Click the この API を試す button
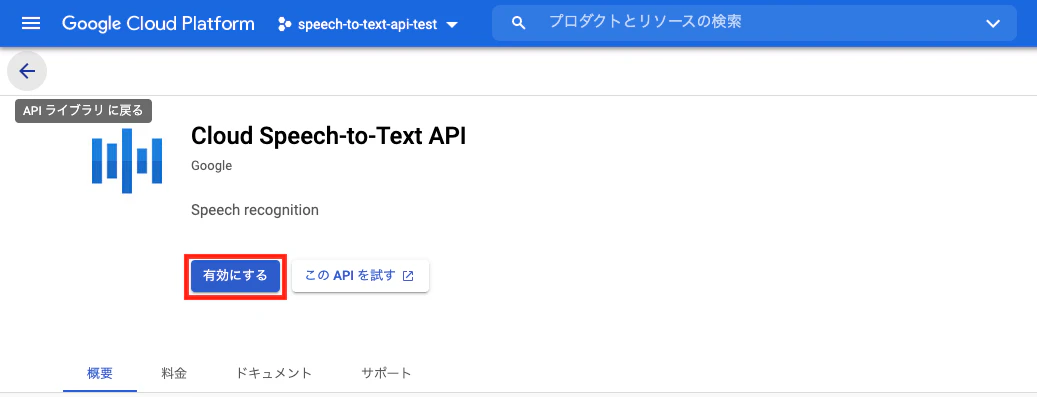 coord(360,276)
